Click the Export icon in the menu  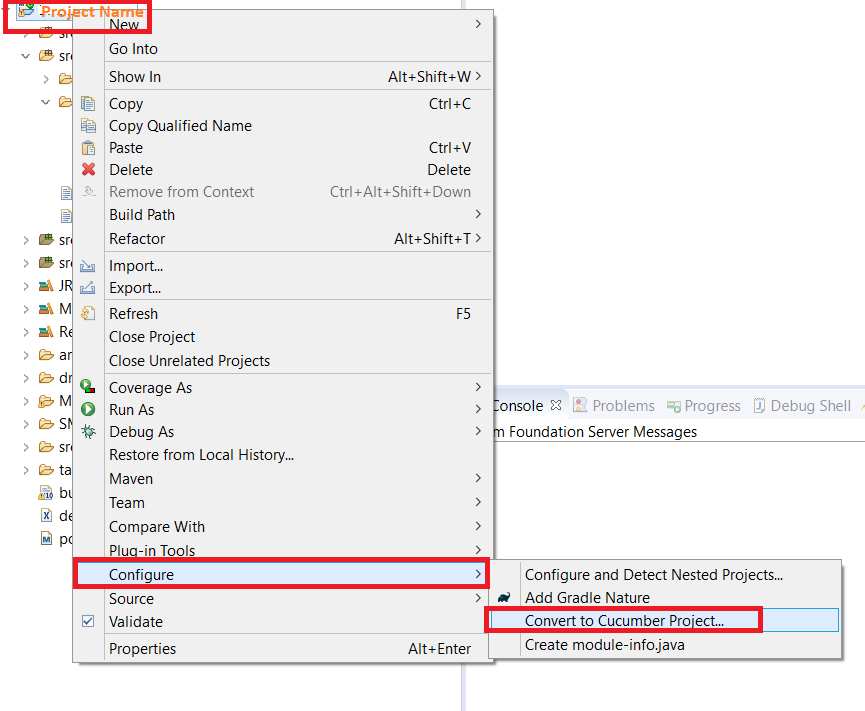88,288
